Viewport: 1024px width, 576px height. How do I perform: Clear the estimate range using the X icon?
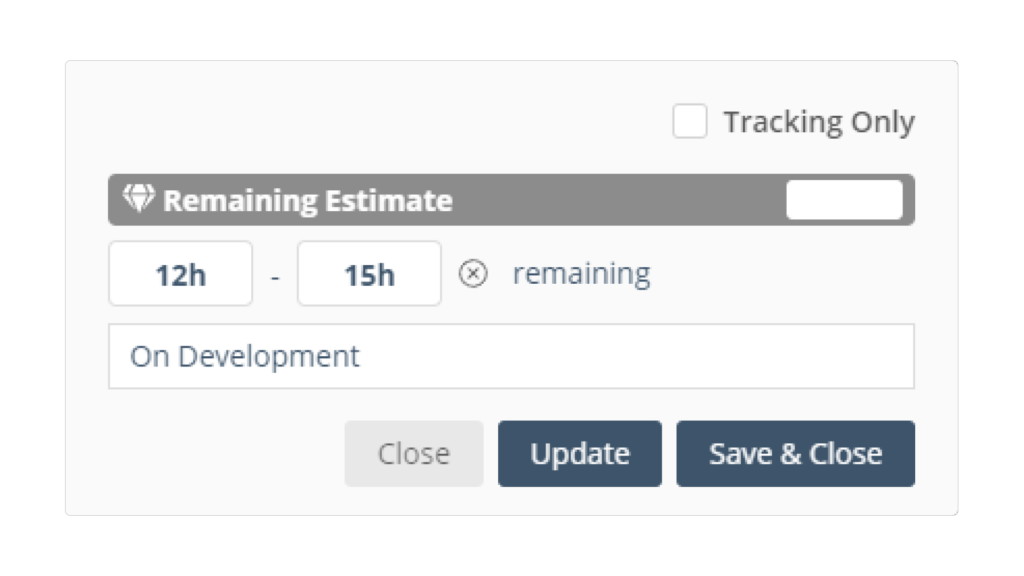(x=473, y=274)
